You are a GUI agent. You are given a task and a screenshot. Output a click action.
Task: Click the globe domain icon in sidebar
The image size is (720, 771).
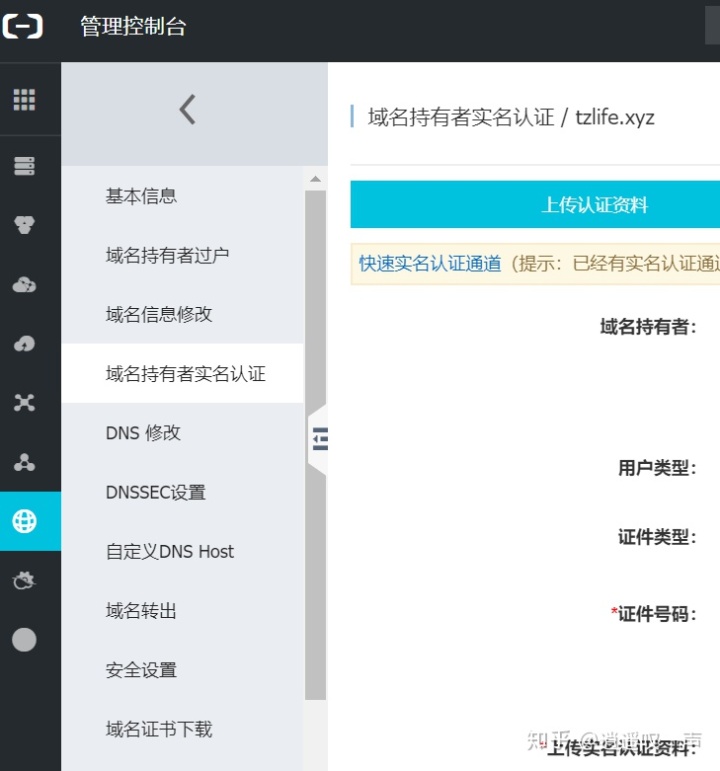pyautogui.click(x=25, y=521)
